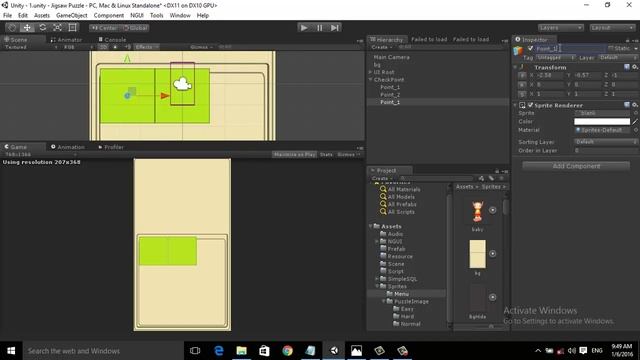
Task: Open the Layers dropdown
Action: (x=560, y=28)
